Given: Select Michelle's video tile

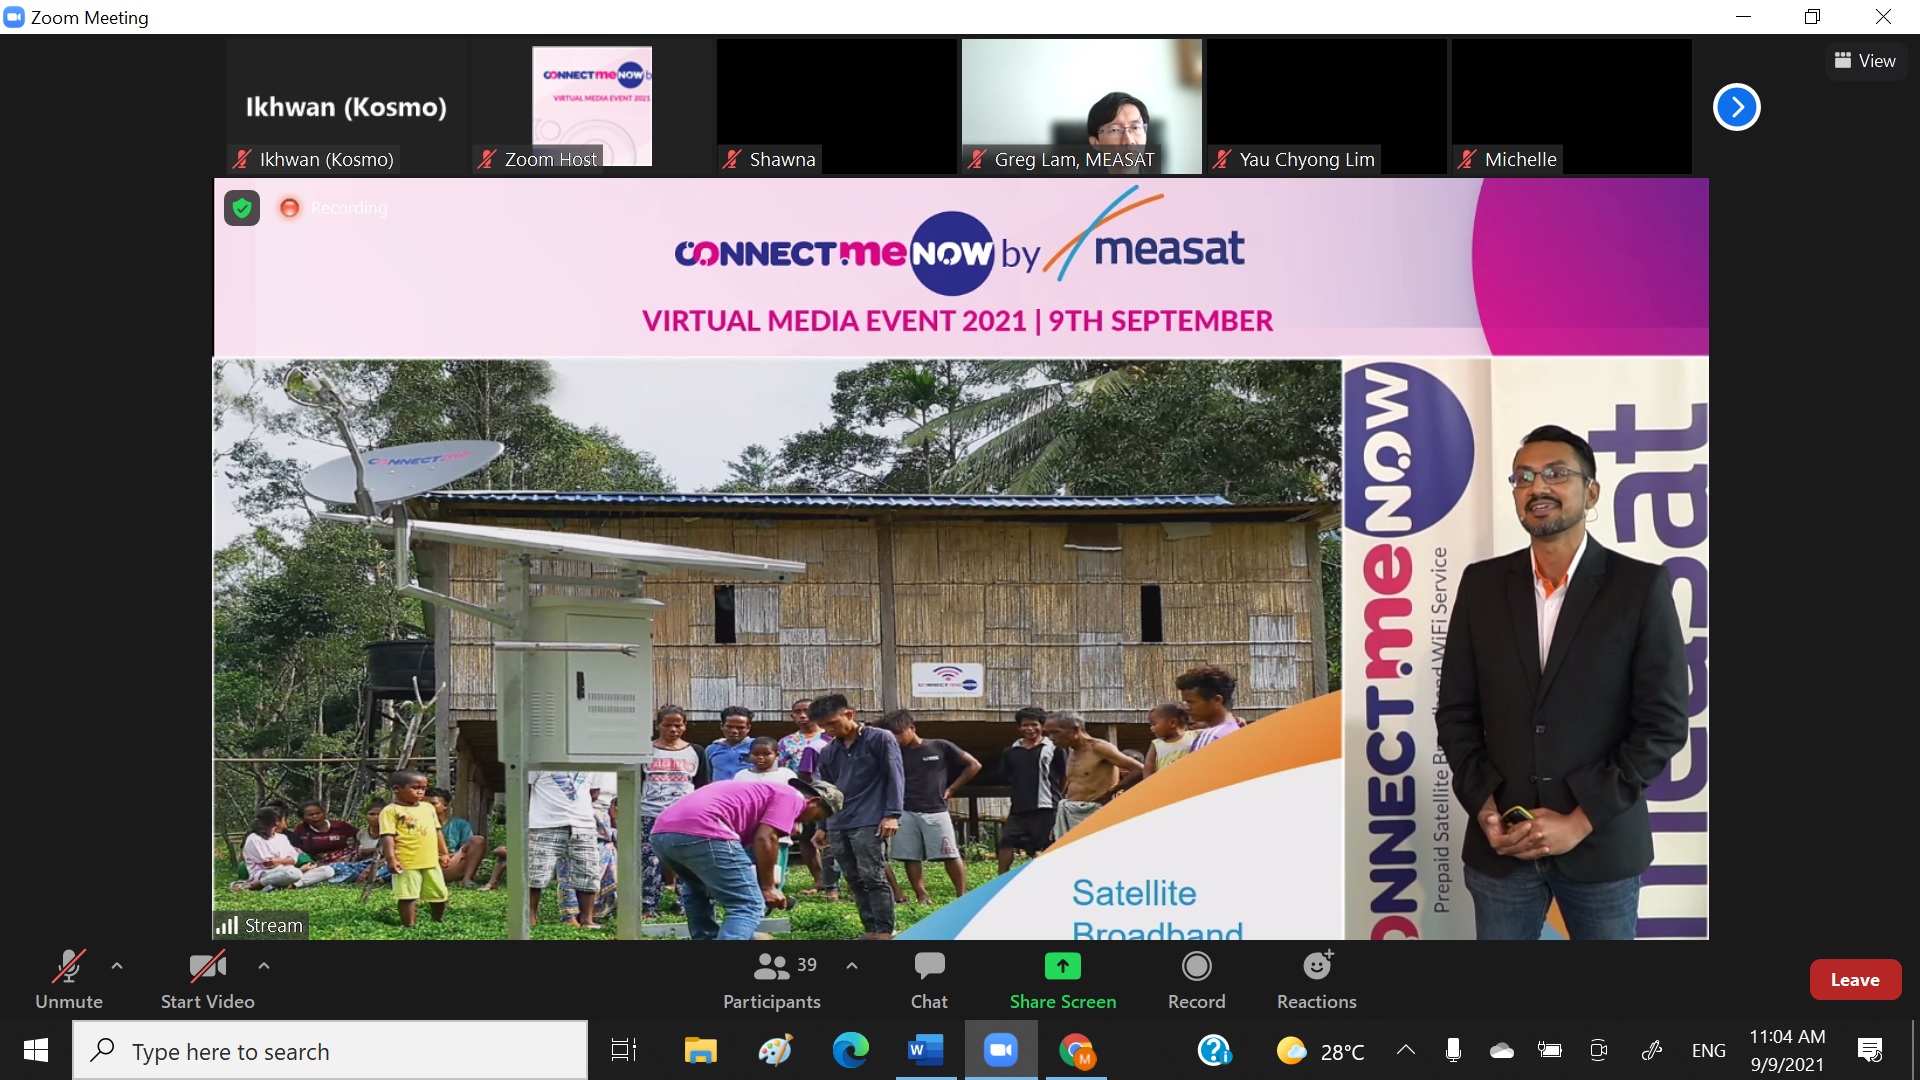Looking at the screenshot, I should point(1571,107).
